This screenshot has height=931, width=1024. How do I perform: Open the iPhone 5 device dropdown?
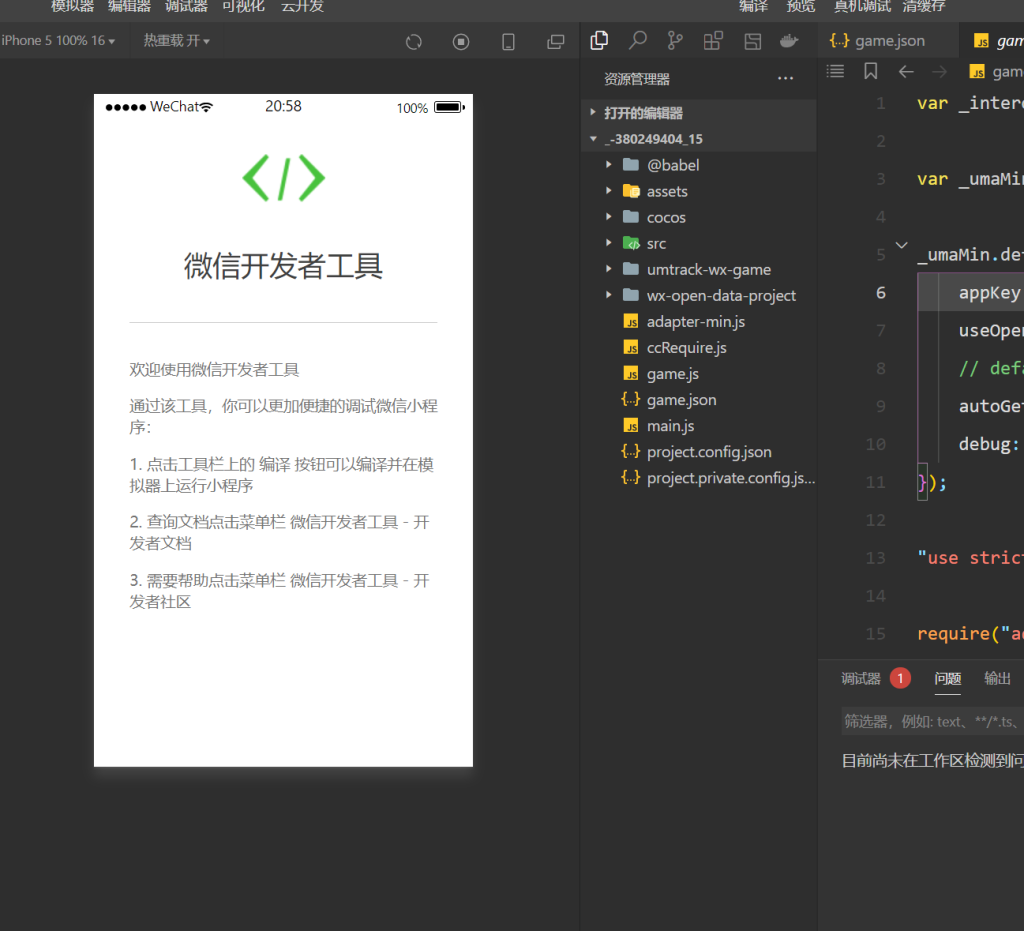click(x=58, y=41)
